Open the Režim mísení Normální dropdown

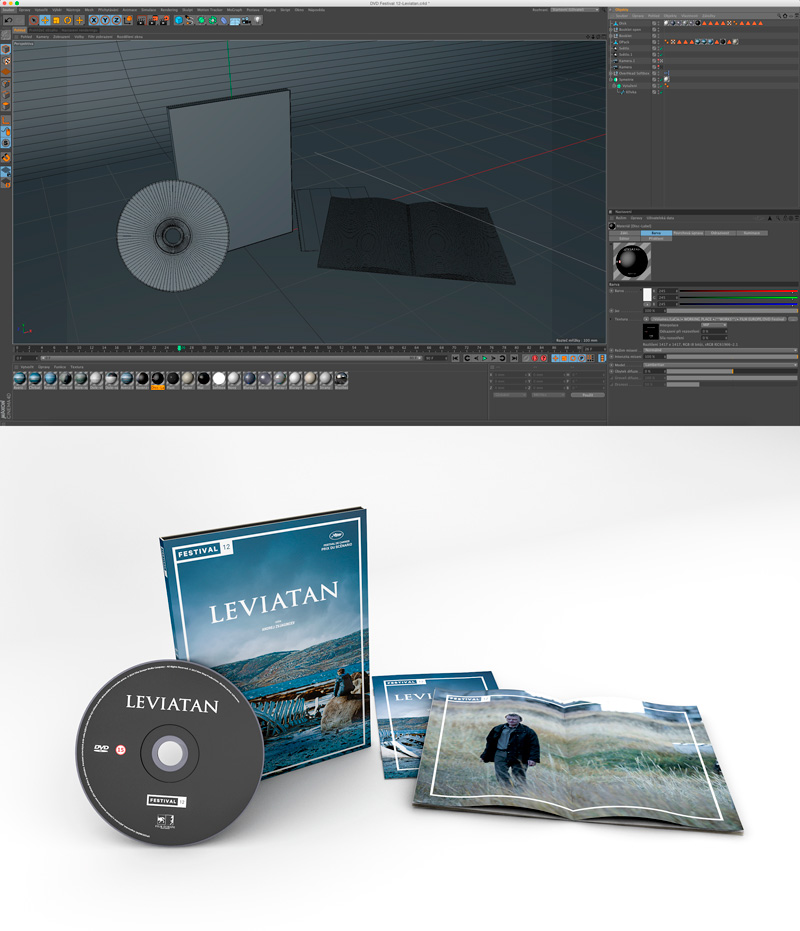click(x=720, y=350)
